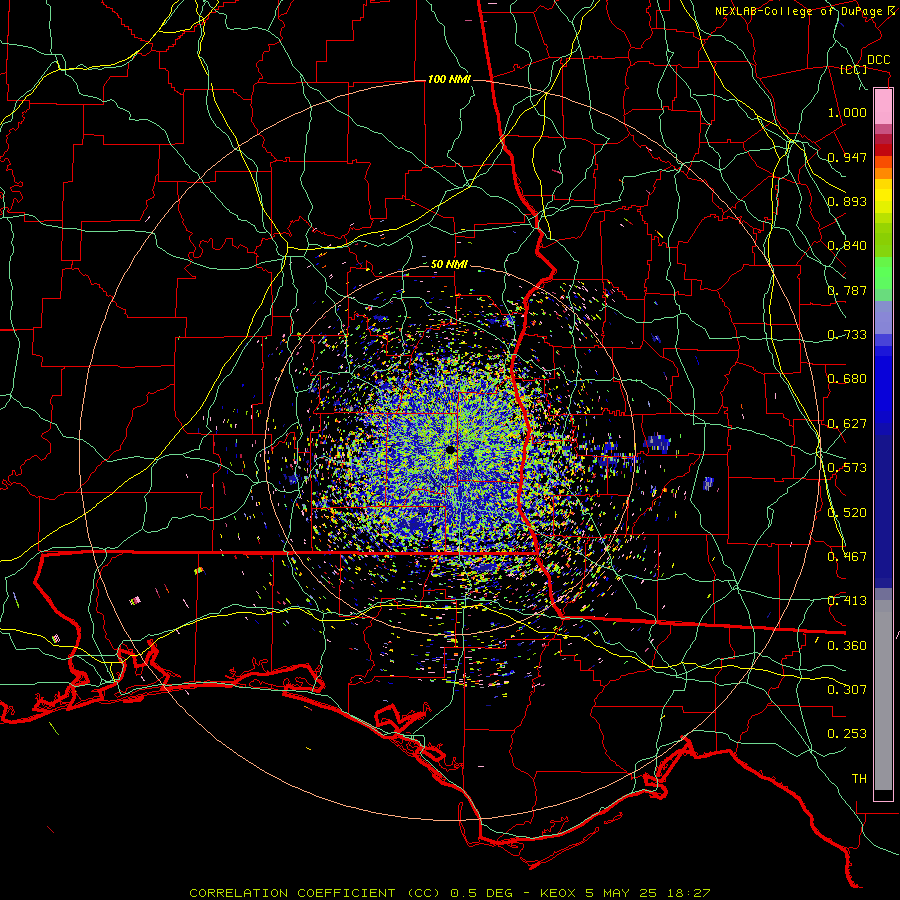Click the 0.733 legend value
The height and width of the screenshot is (900, 900).
847,335
